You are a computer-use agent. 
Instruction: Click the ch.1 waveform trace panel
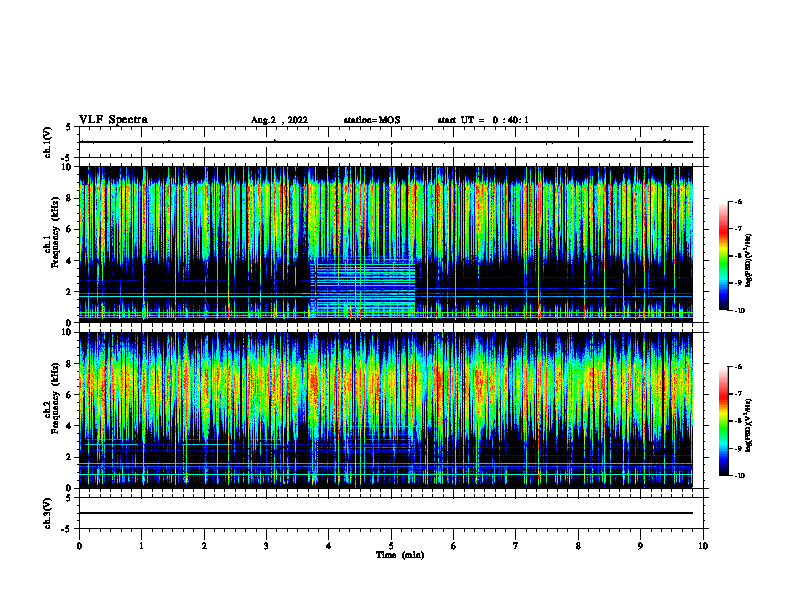tap(391, 142)
